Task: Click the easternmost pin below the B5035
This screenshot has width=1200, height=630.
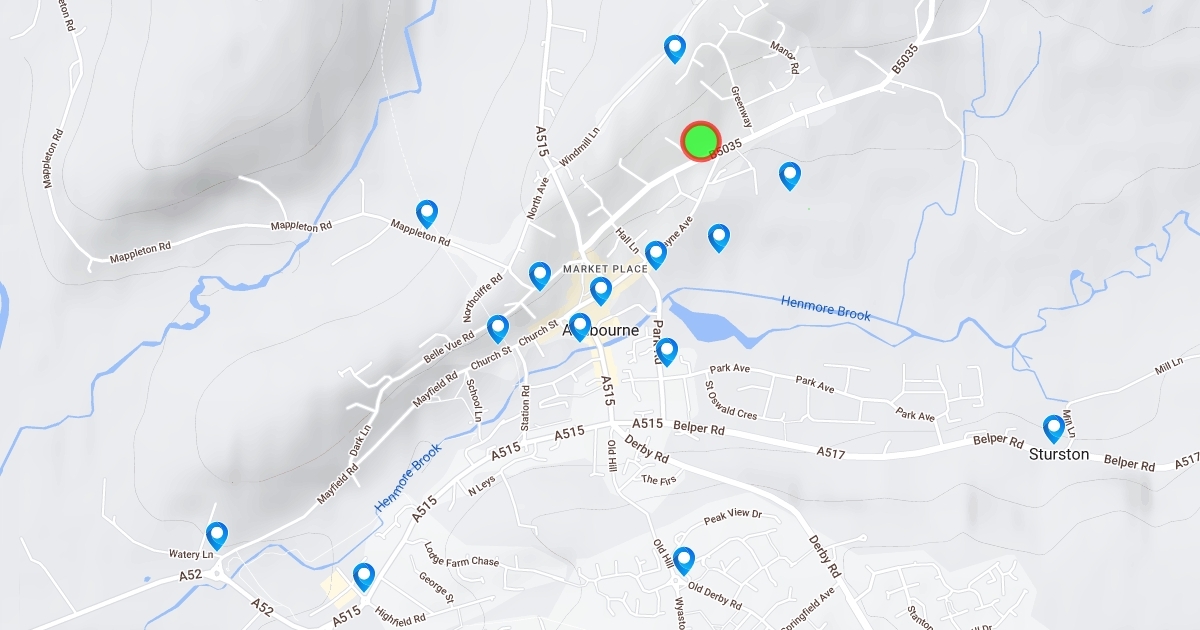Action: click(790, 176)
